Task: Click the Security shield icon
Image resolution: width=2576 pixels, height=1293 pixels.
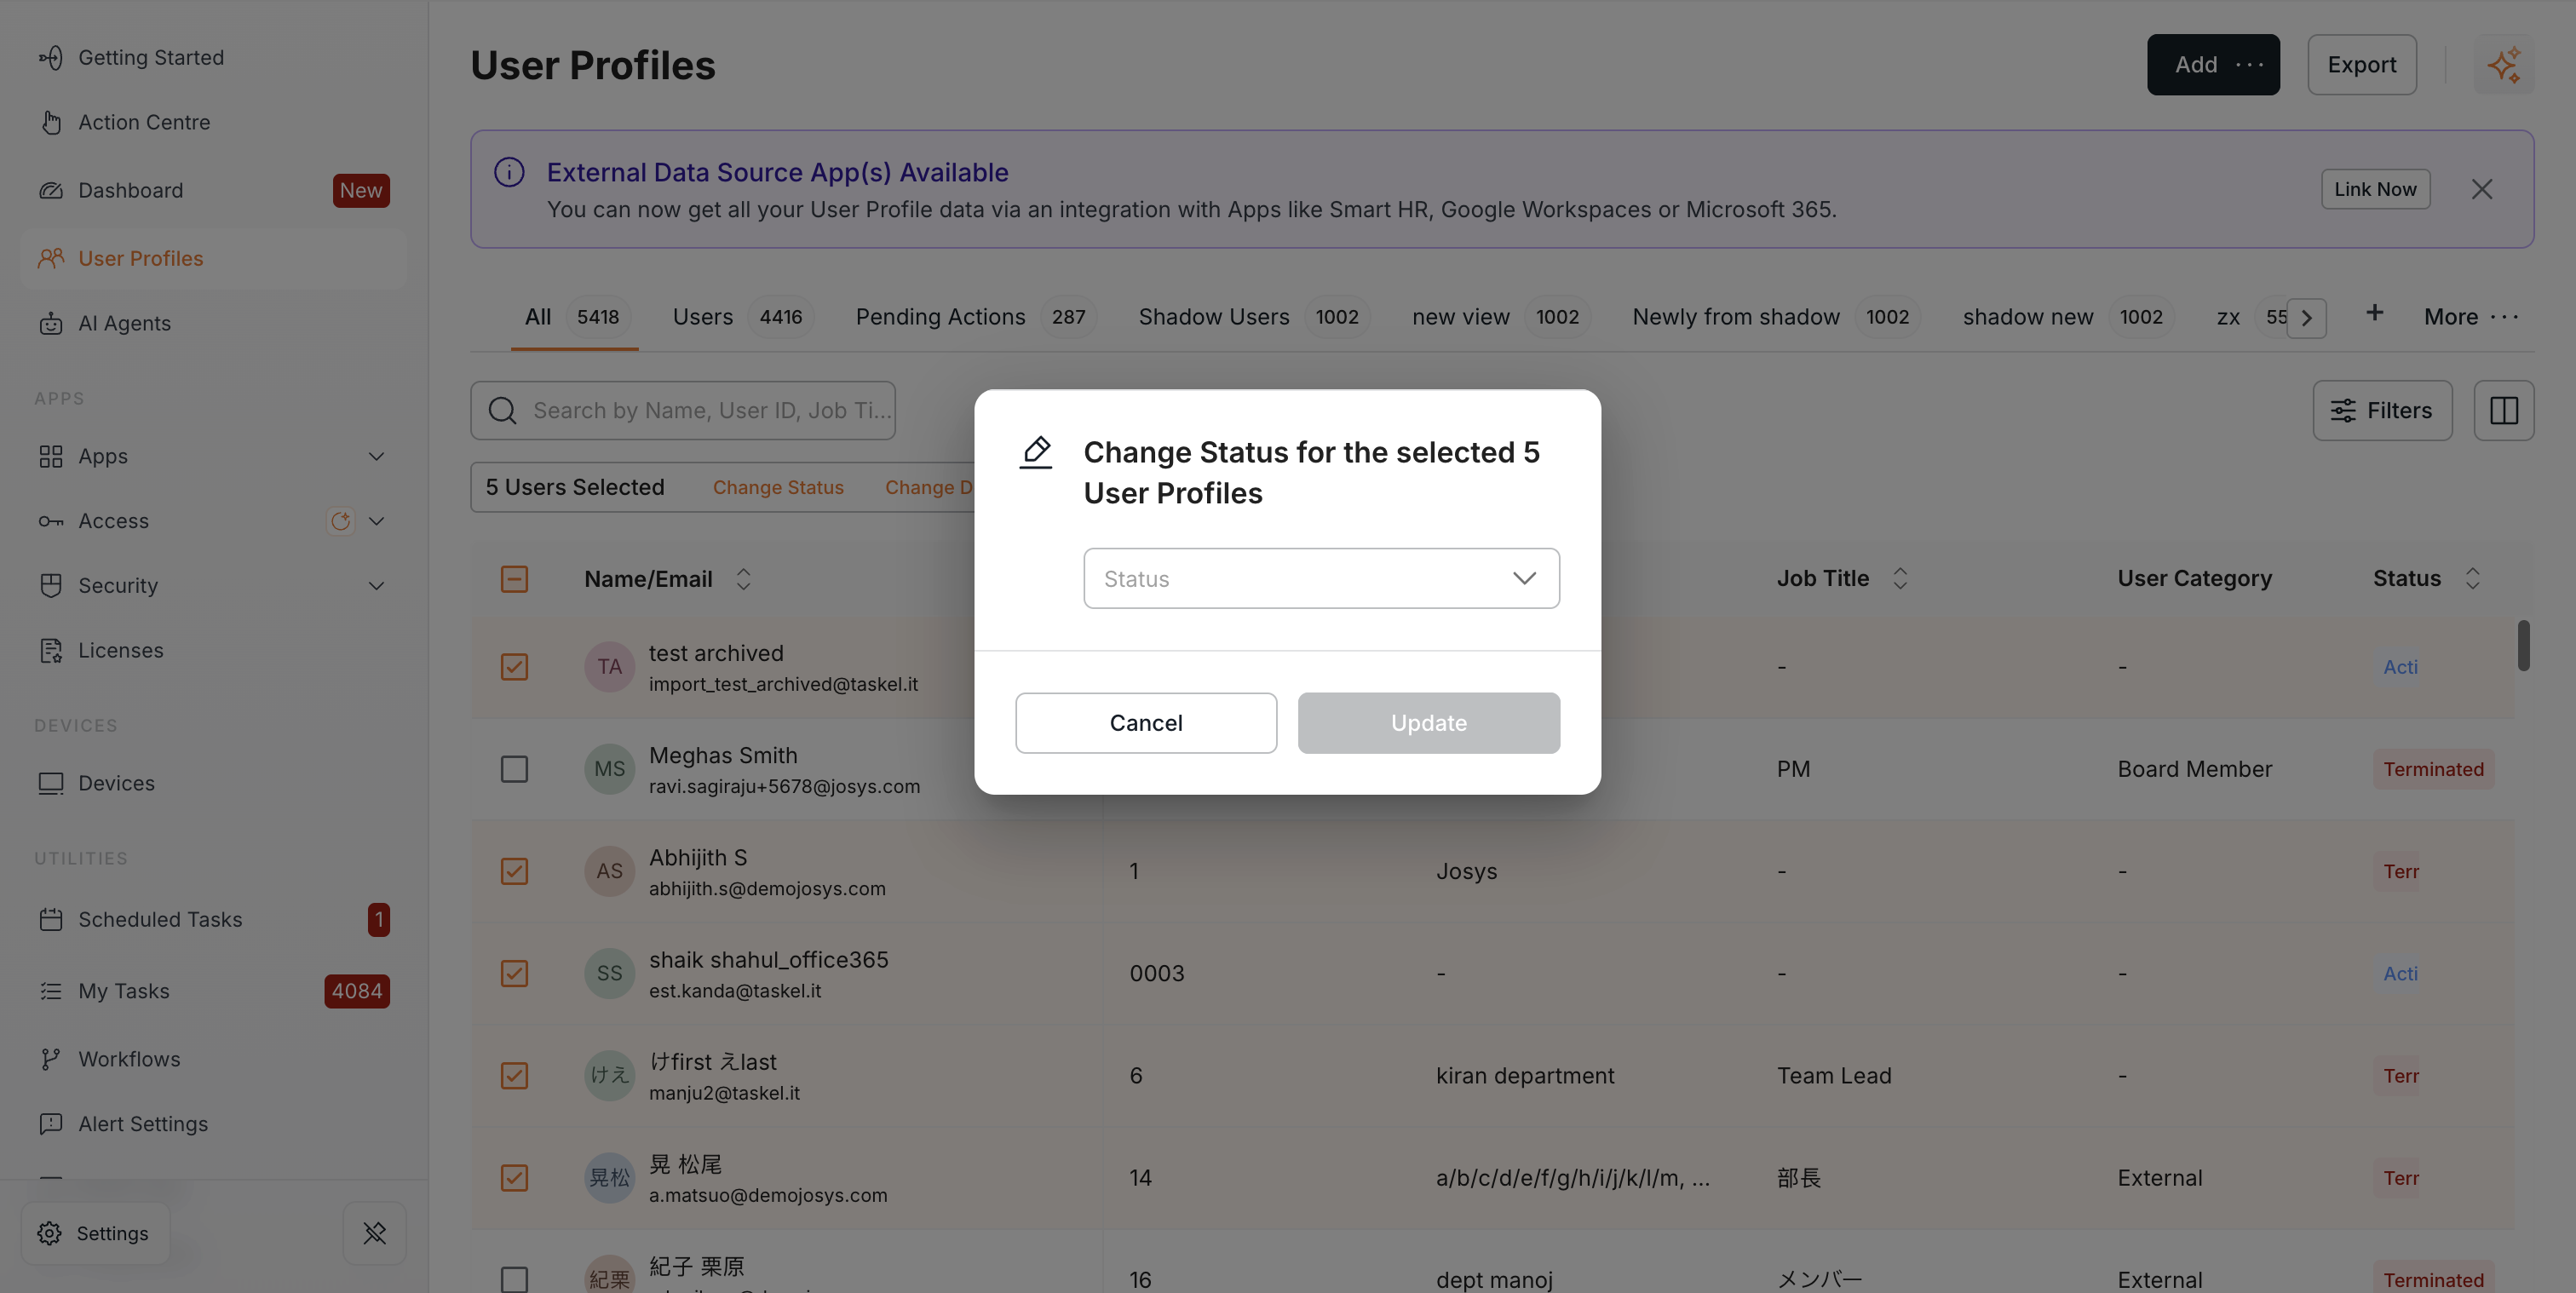Action: [x=51, y=585]
